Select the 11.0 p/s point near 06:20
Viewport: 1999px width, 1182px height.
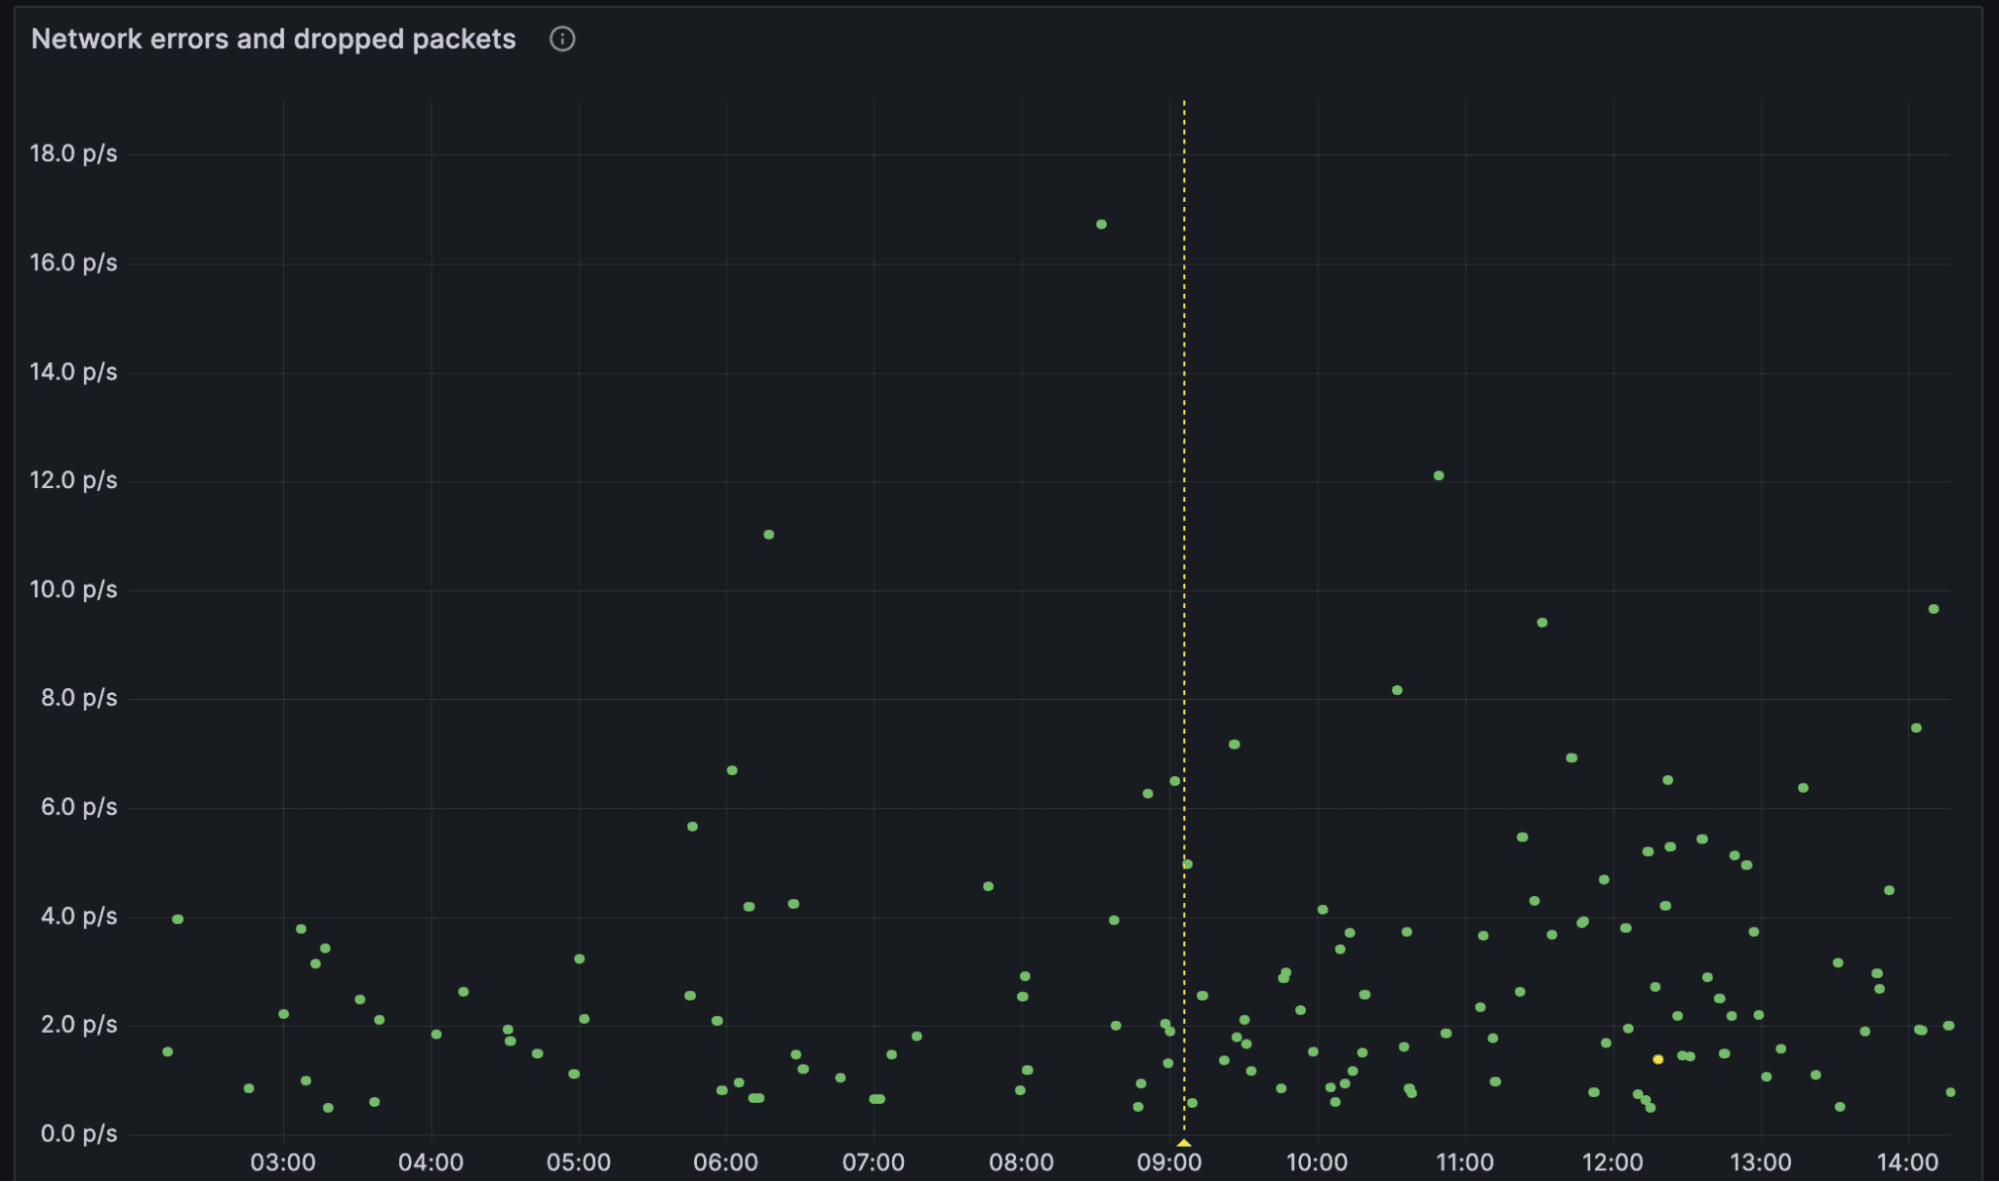[x=769, y=535]
